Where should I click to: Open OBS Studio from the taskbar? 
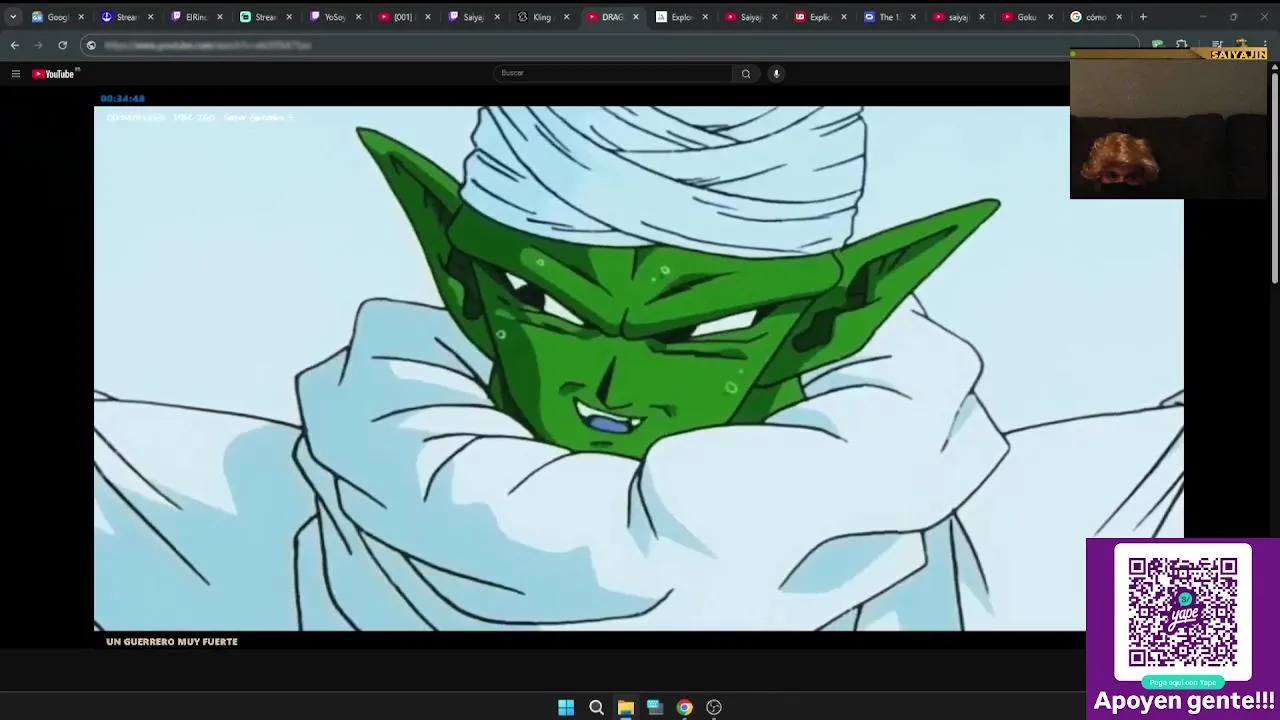[x=714, y=707]
